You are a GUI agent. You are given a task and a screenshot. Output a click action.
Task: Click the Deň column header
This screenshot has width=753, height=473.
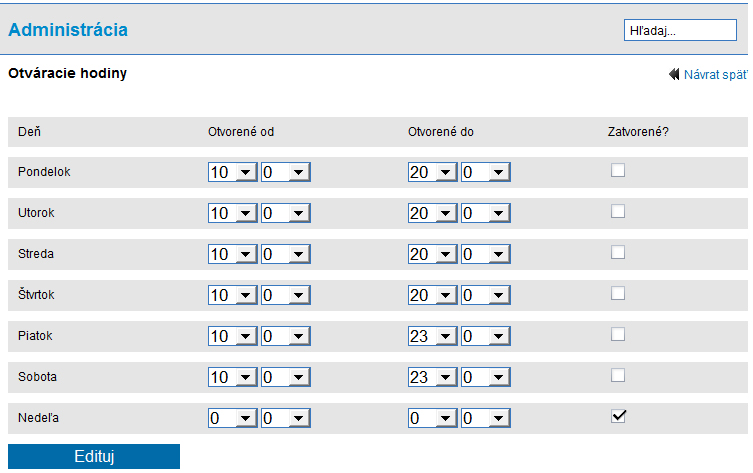[29, 132]
